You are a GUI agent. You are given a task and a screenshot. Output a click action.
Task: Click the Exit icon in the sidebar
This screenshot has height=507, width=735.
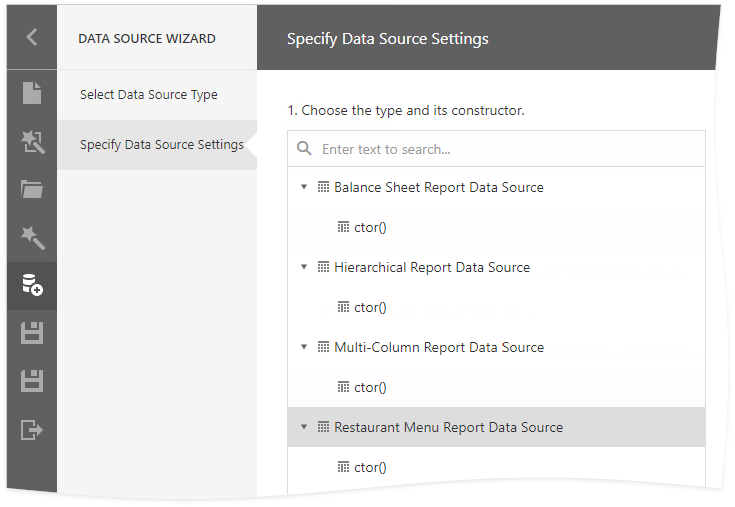coord(32,430)
